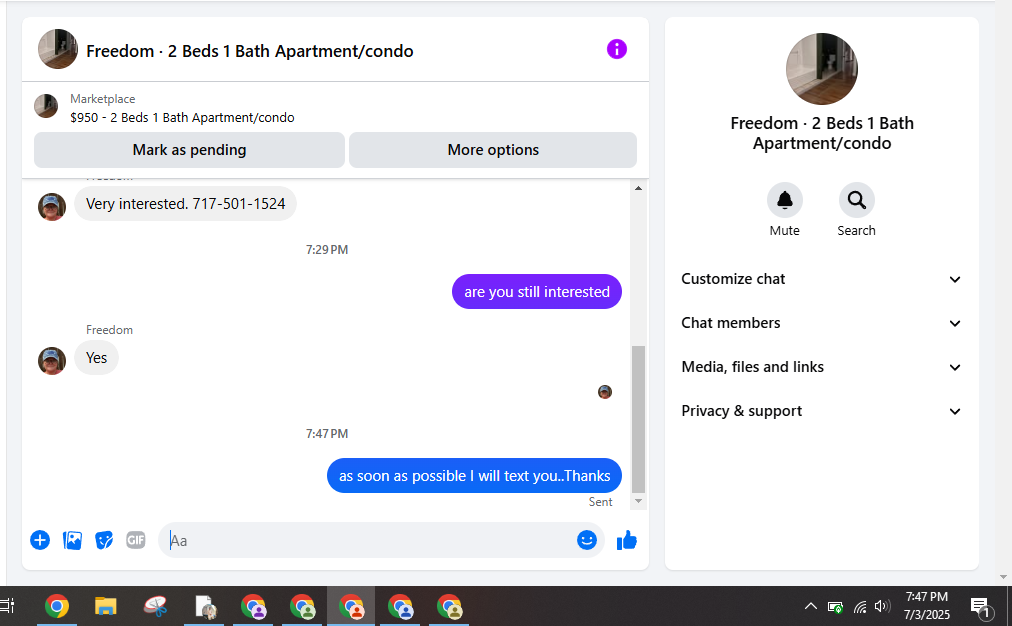Open the GIF picker
The image size is (1012, 626).
[x=136, y=540]
